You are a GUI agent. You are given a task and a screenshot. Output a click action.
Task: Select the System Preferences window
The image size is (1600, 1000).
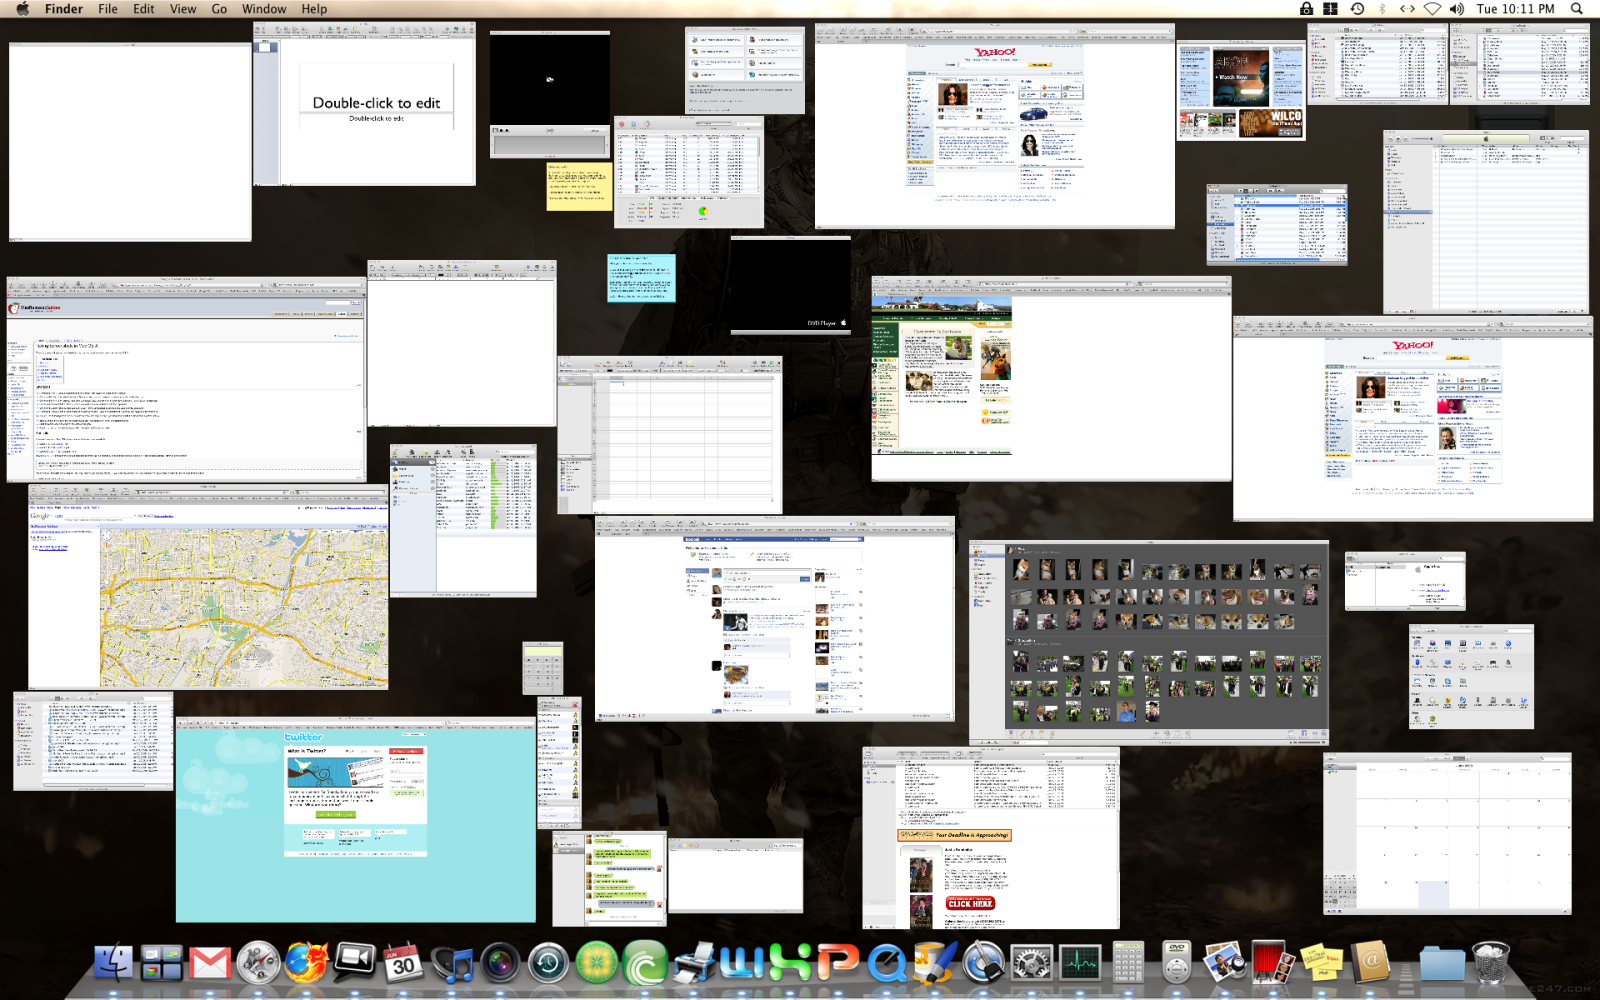click(1471, 676)
